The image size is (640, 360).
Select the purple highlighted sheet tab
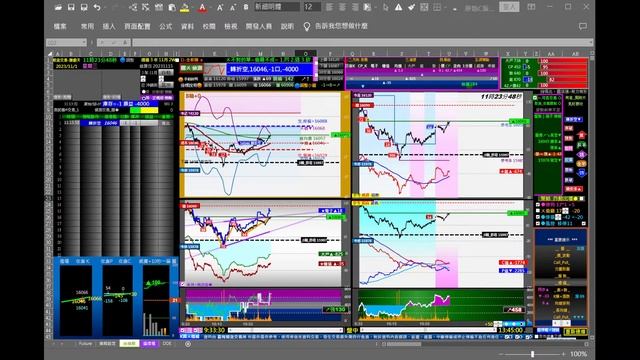pos(149,344)
